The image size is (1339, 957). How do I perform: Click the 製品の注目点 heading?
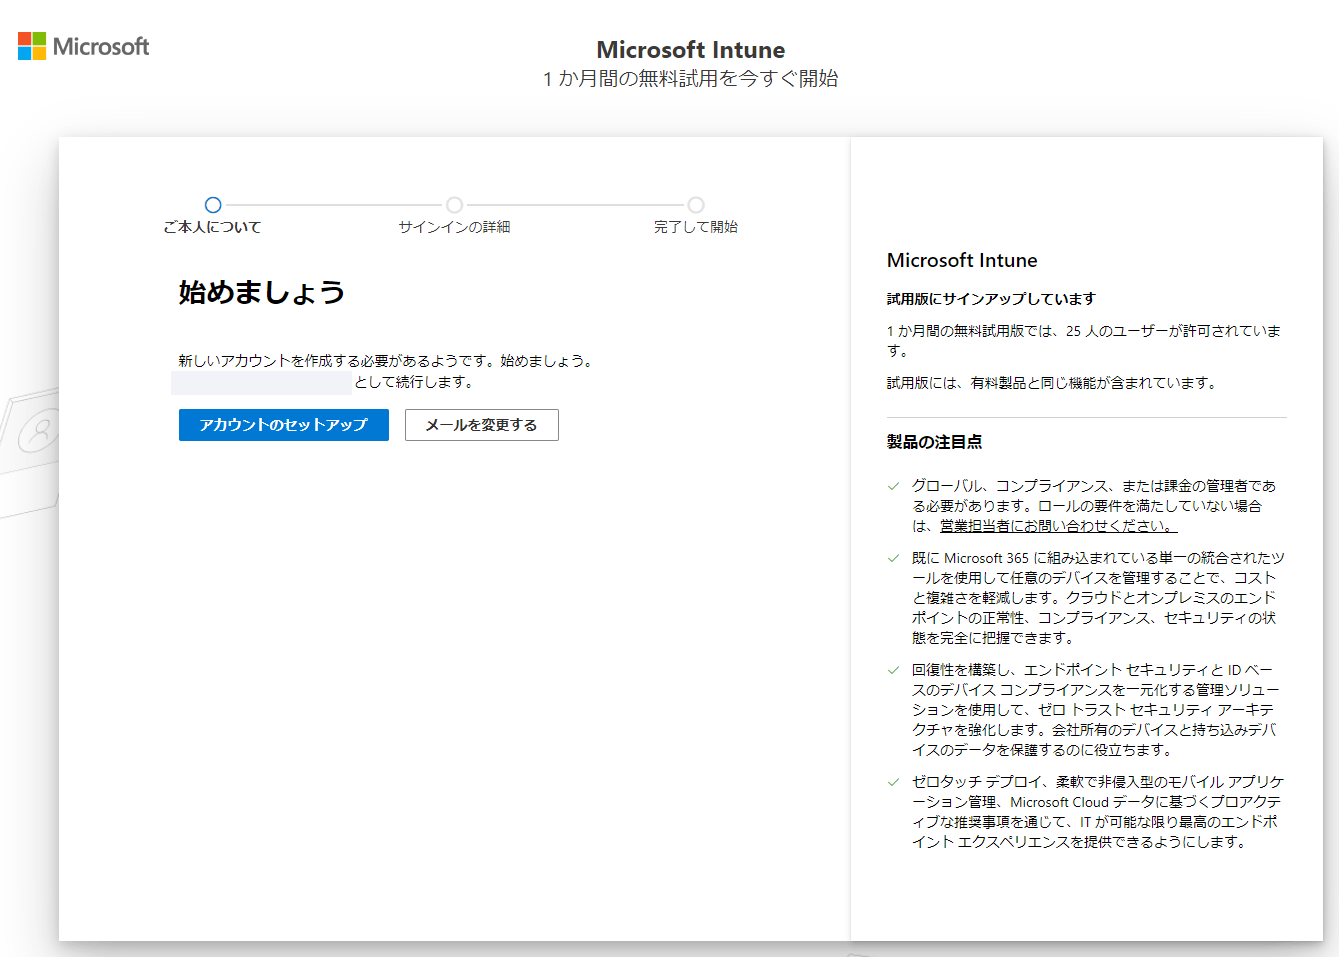coord(934,442)
